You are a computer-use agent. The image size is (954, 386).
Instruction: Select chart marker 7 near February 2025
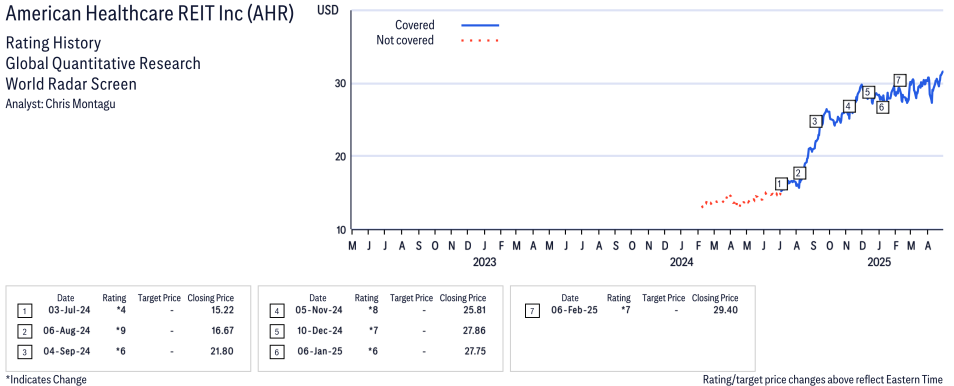tap(900, 80)
